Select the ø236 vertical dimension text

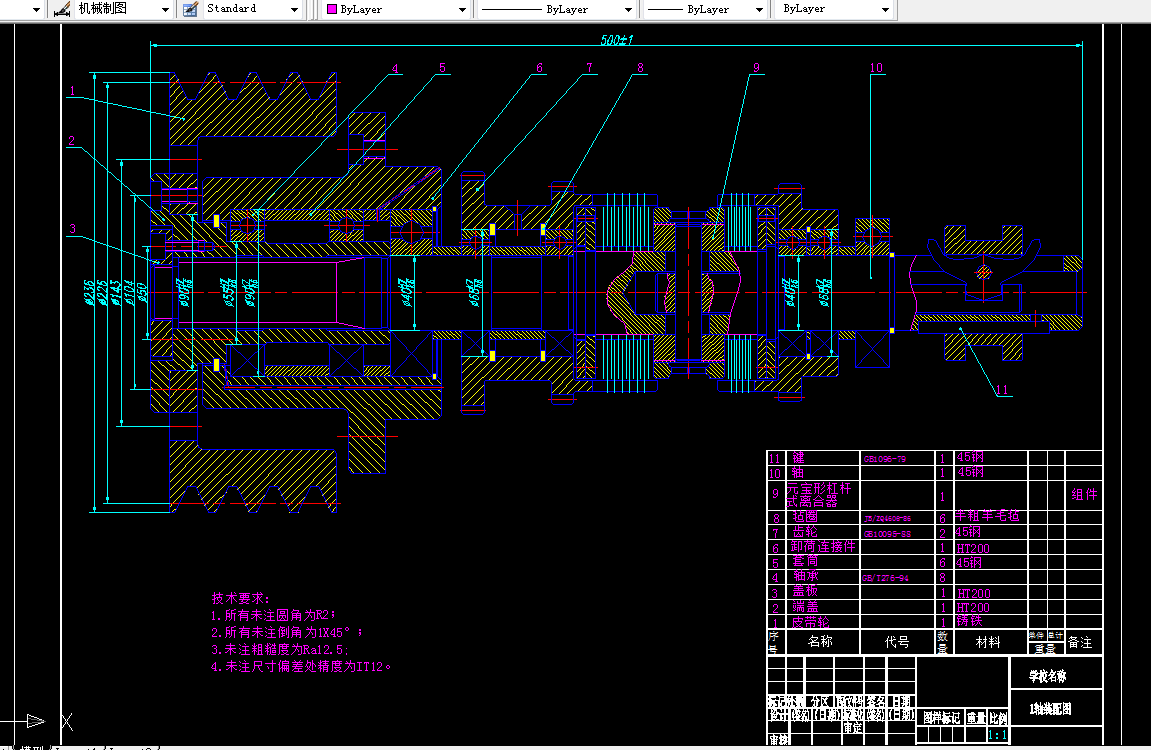(x=90, y=292)
